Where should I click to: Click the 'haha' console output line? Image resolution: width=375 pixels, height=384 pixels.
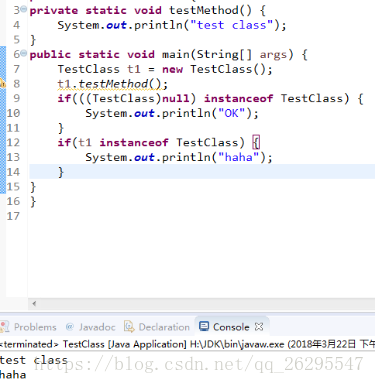tap(13, 375)
